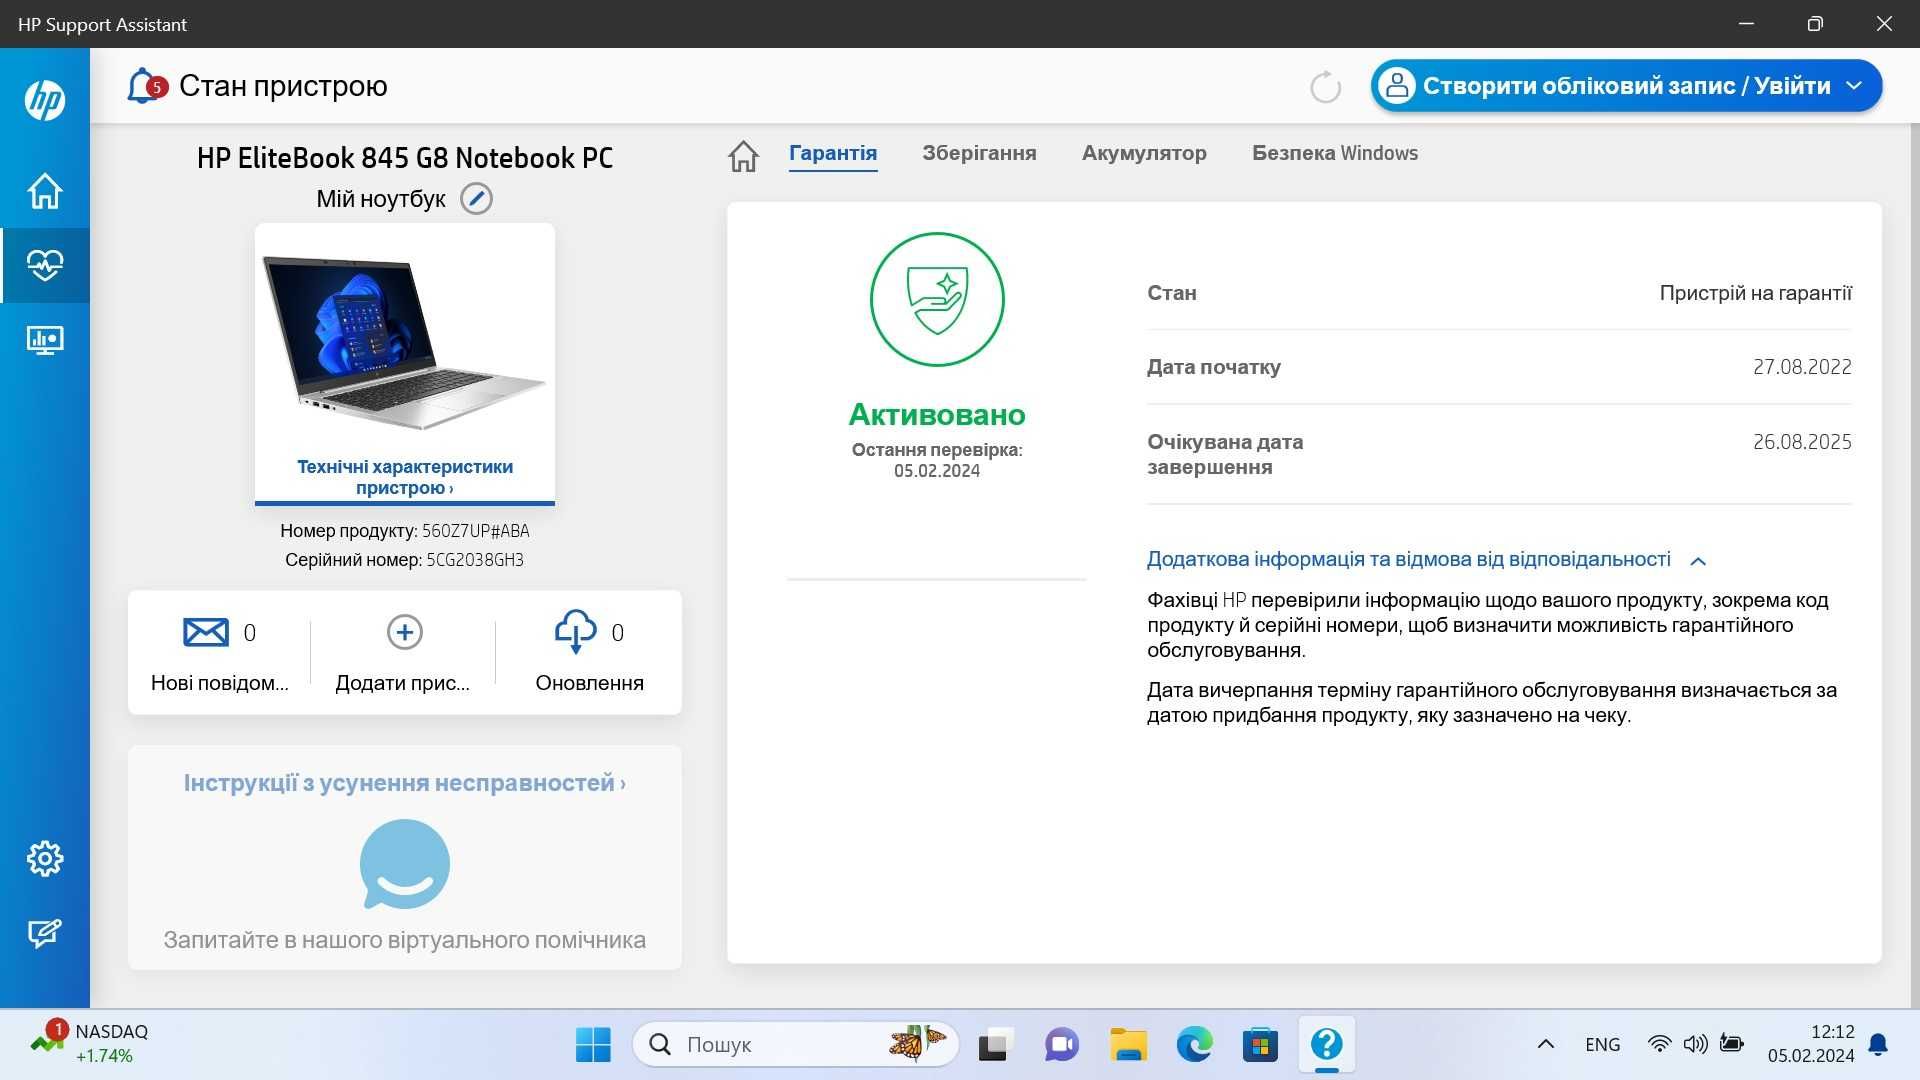This screenshot has height=1080, width=1920.
Task: Open 'Інструкції з усунення несправностей' link
Action: pyautogui.click(x=405, y=783)
